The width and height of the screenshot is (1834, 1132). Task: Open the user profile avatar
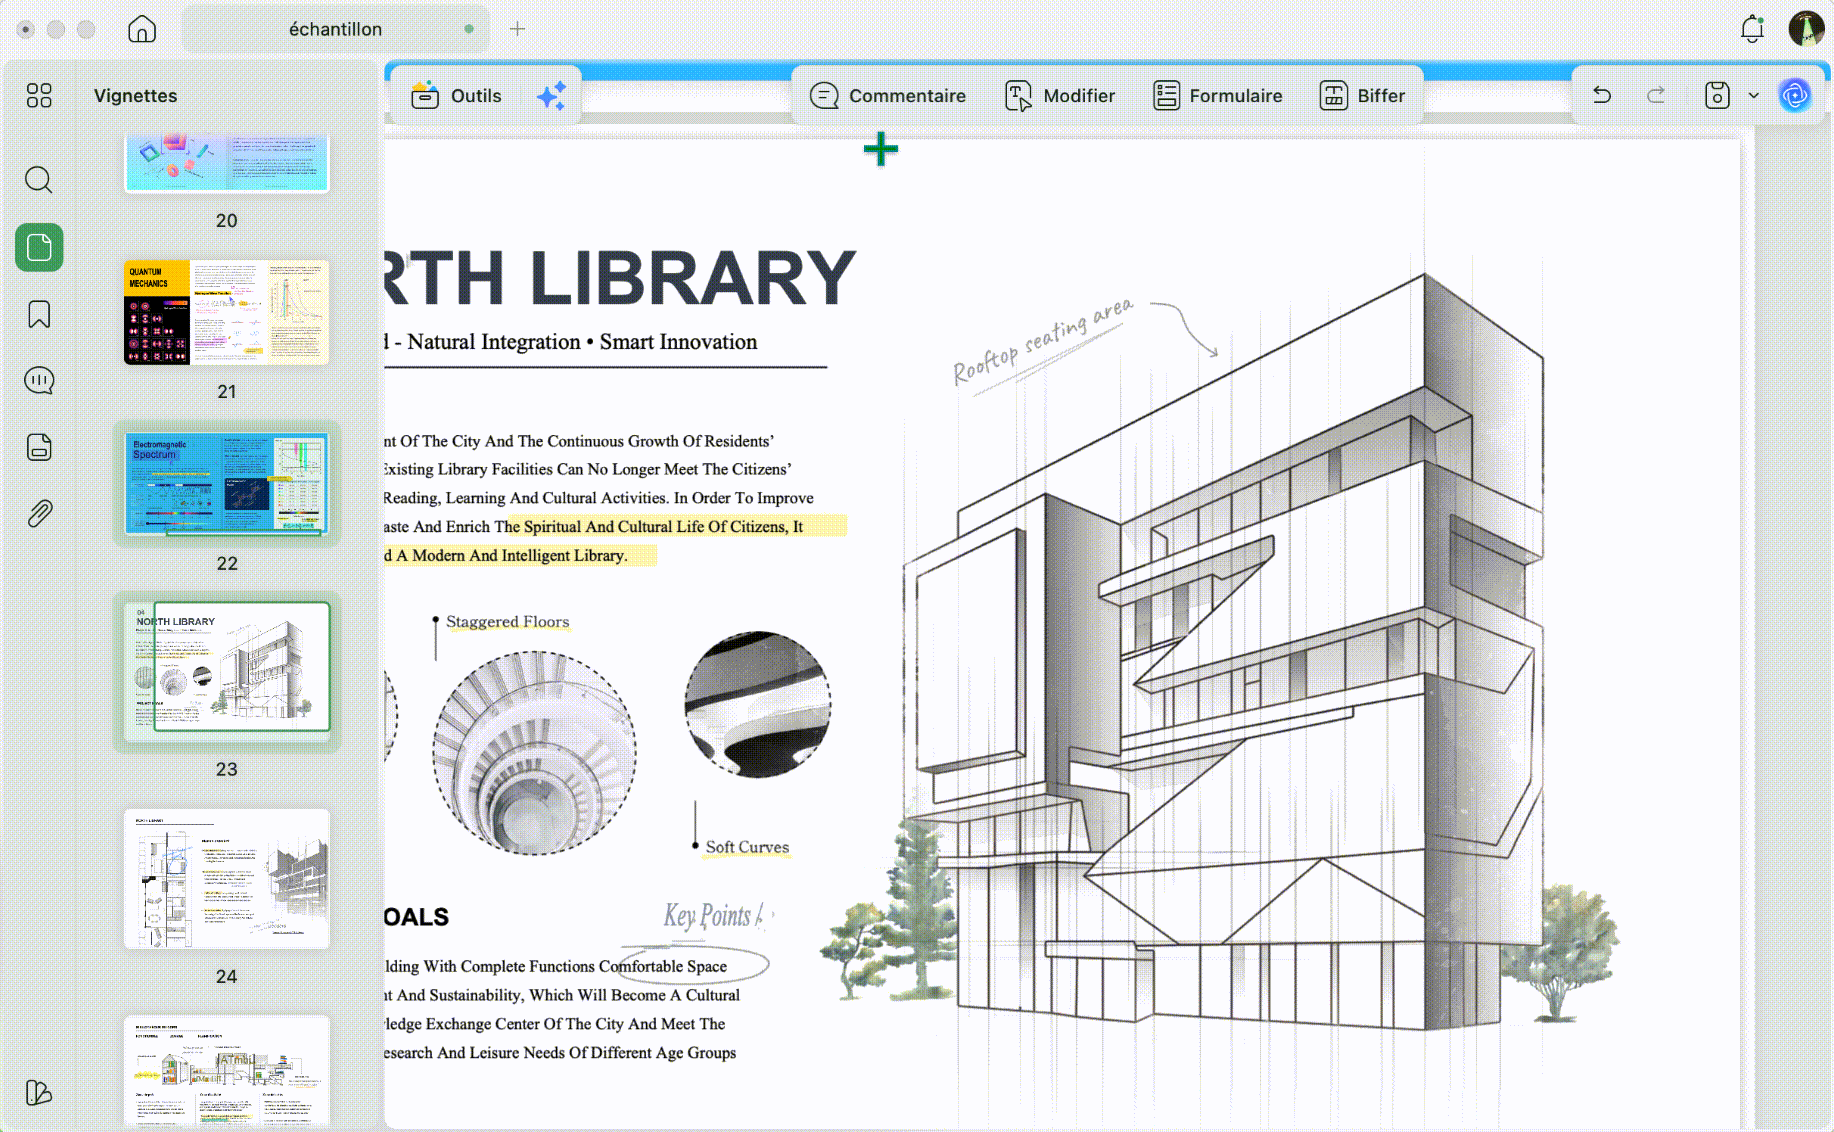tap(1806, 29)
